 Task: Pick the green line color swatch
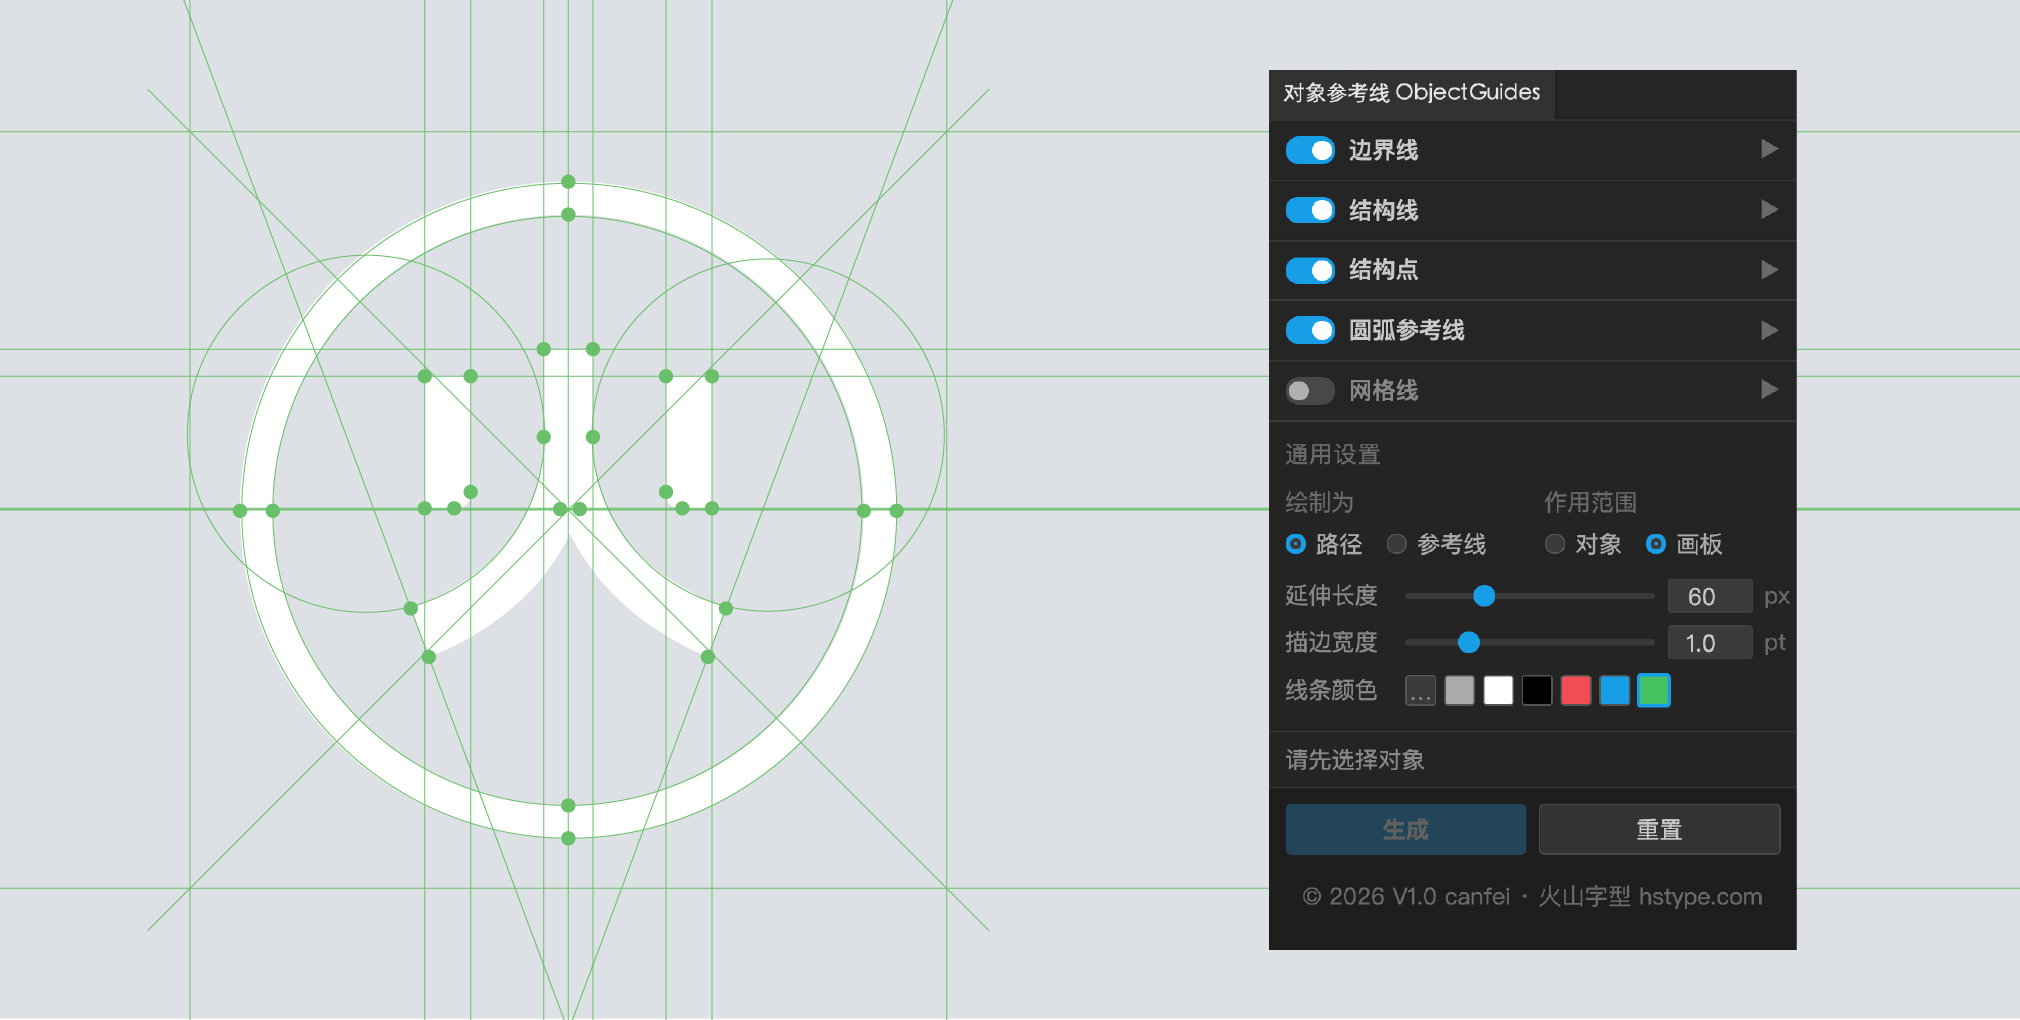pos(1654,690)
